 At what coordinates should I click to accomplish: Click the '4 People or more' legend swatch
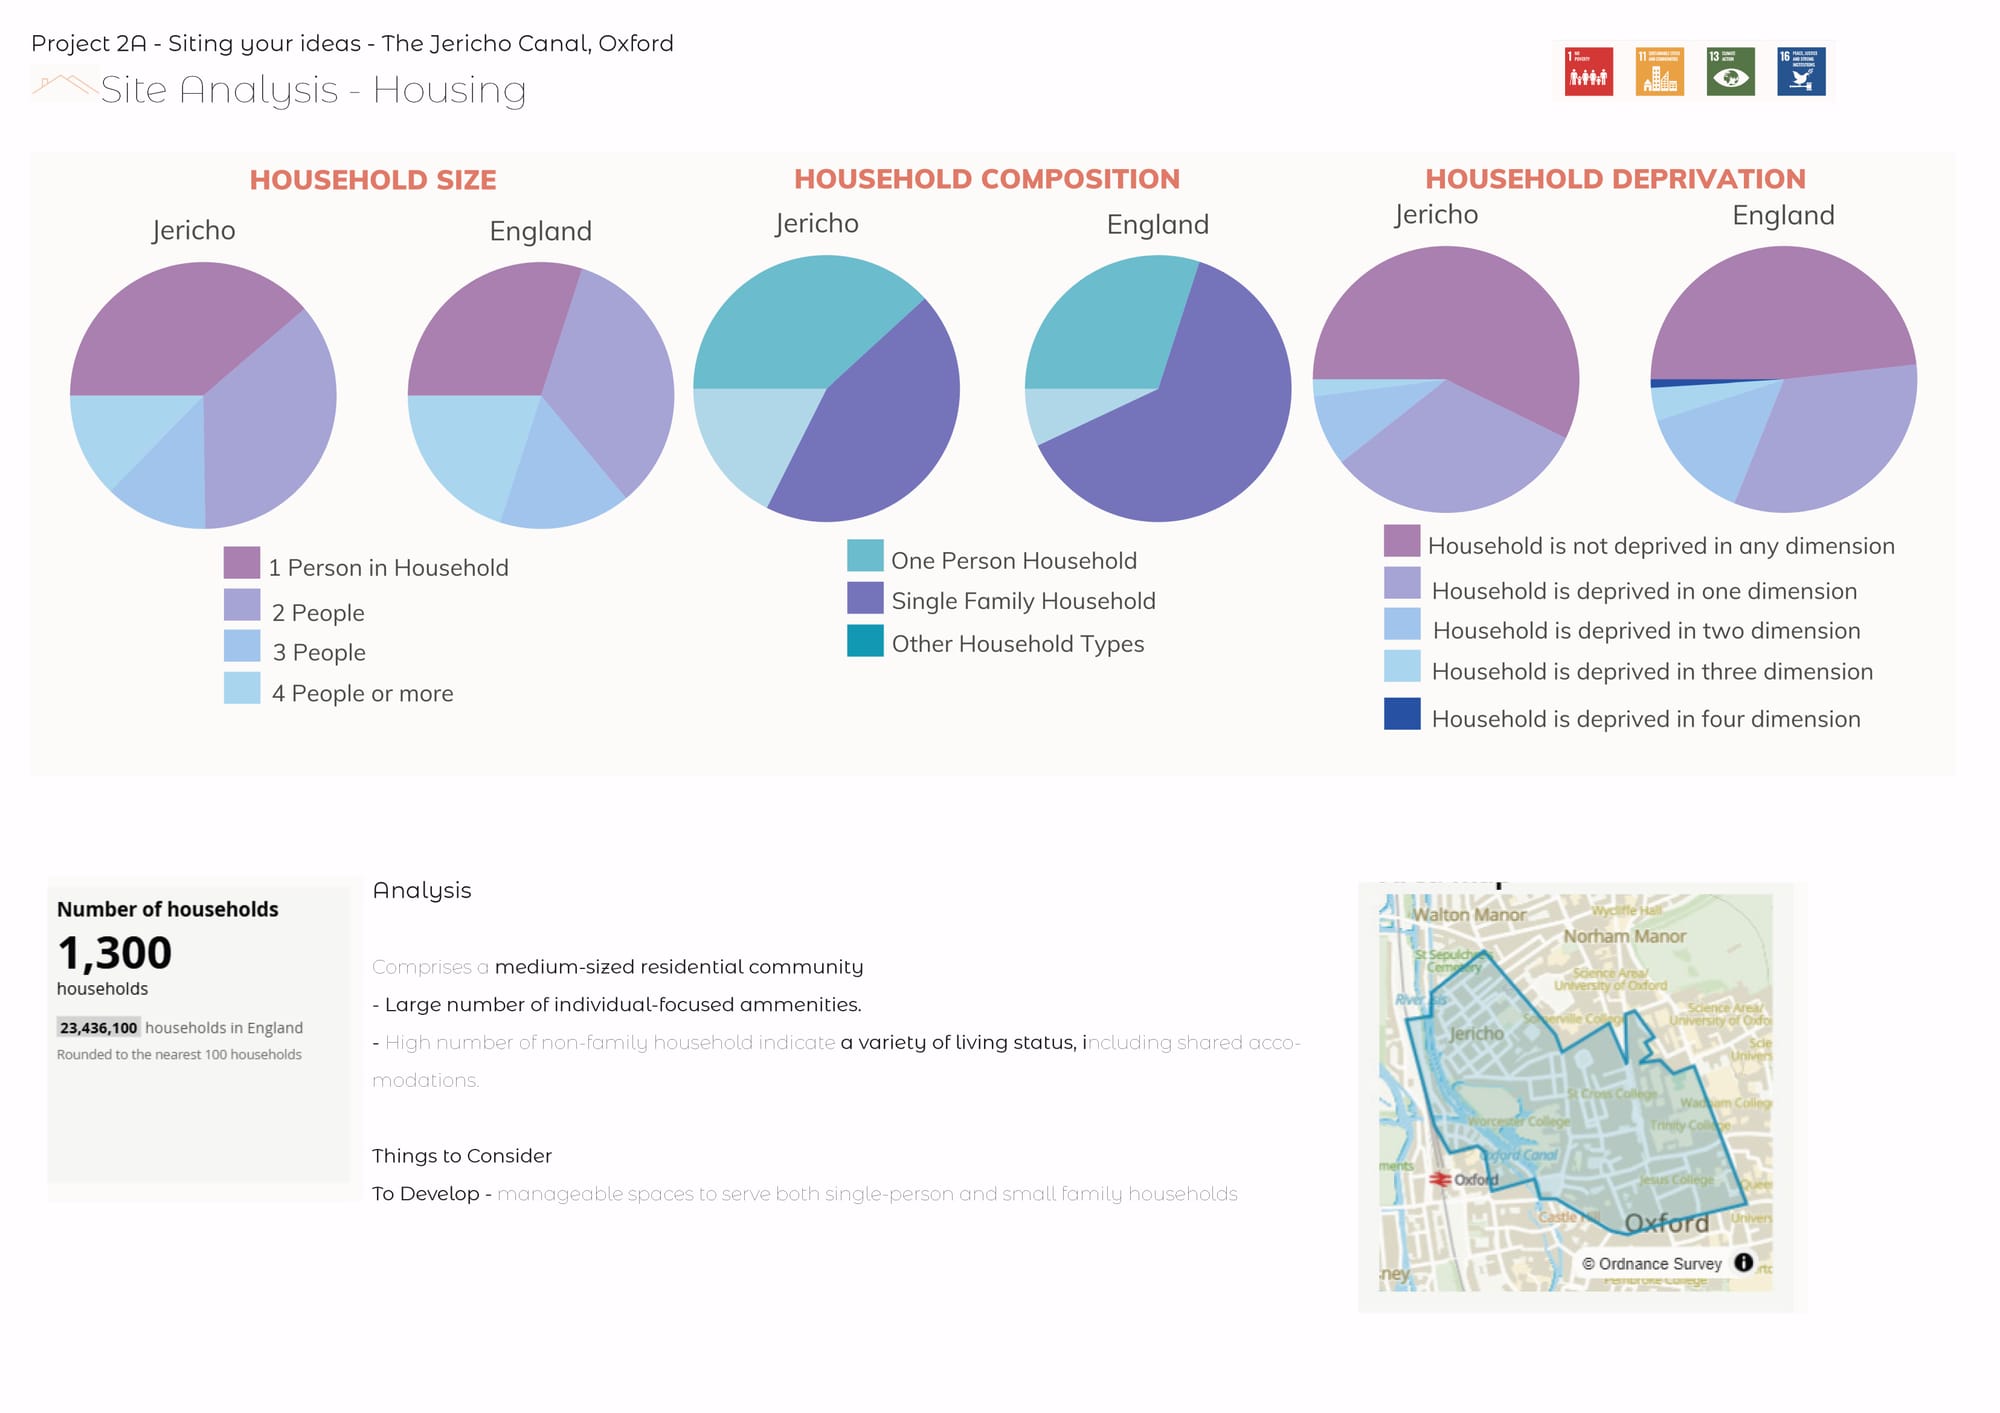242,689
